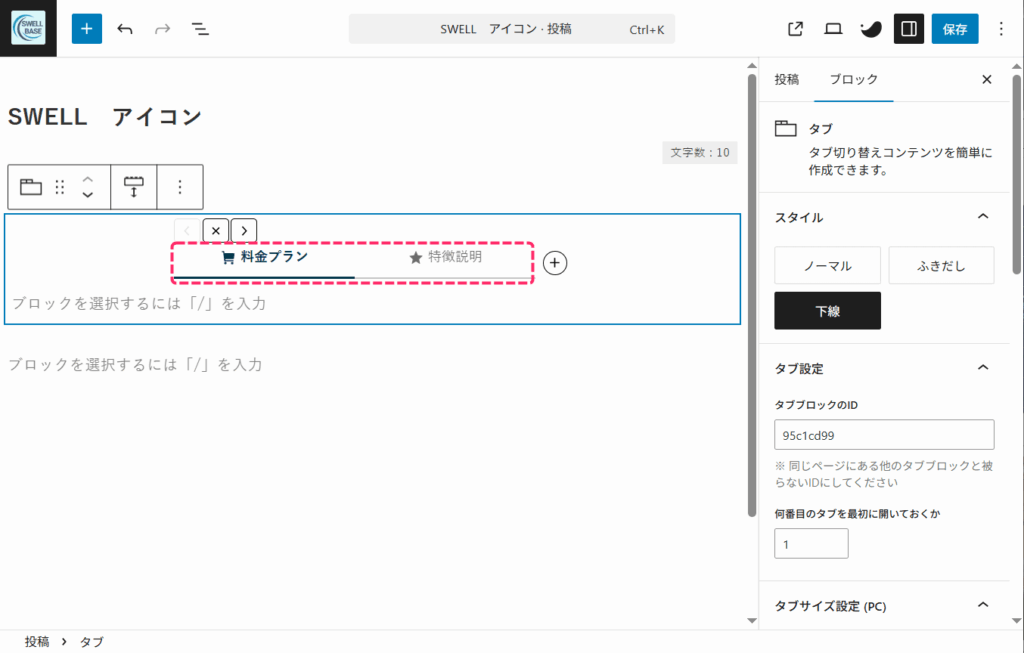This screenshot has width=1024, height=653.
Task: Click the タブブロックのID input field
Action: coord(884,435)
